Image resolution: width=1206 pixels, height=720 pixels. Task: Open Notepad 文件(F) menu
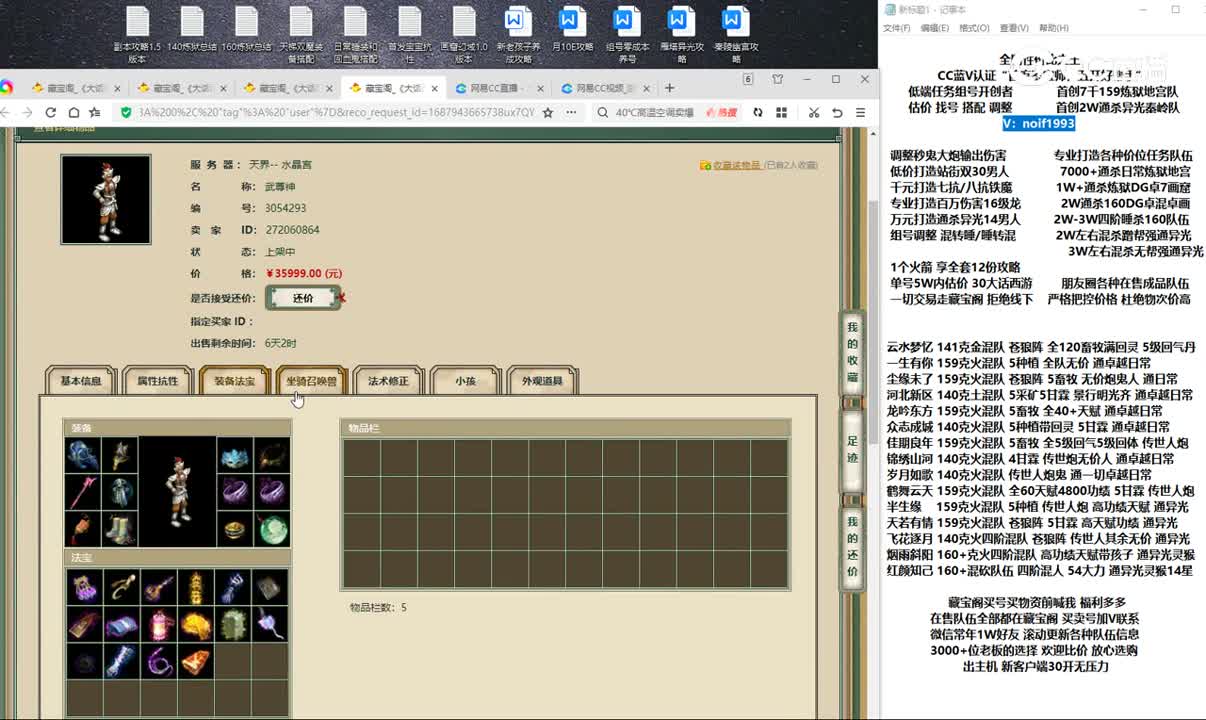(x=896, y=28)
